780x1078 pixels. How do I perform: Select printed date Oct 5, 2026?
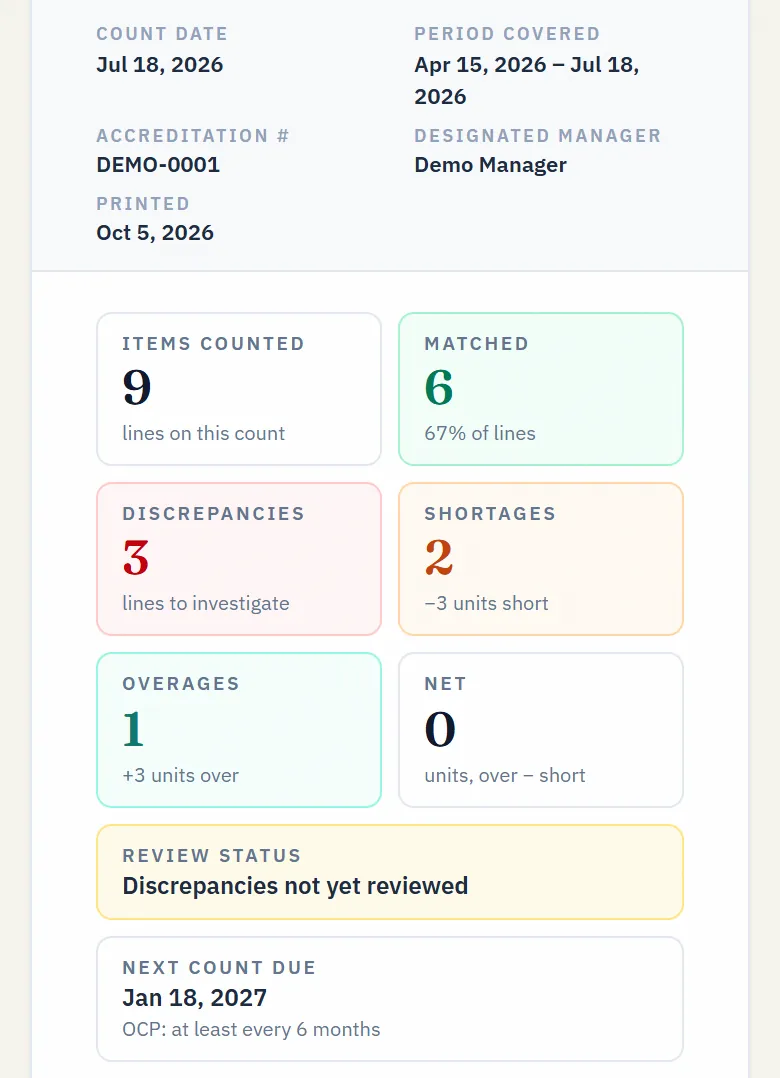(x=155, y=233)
